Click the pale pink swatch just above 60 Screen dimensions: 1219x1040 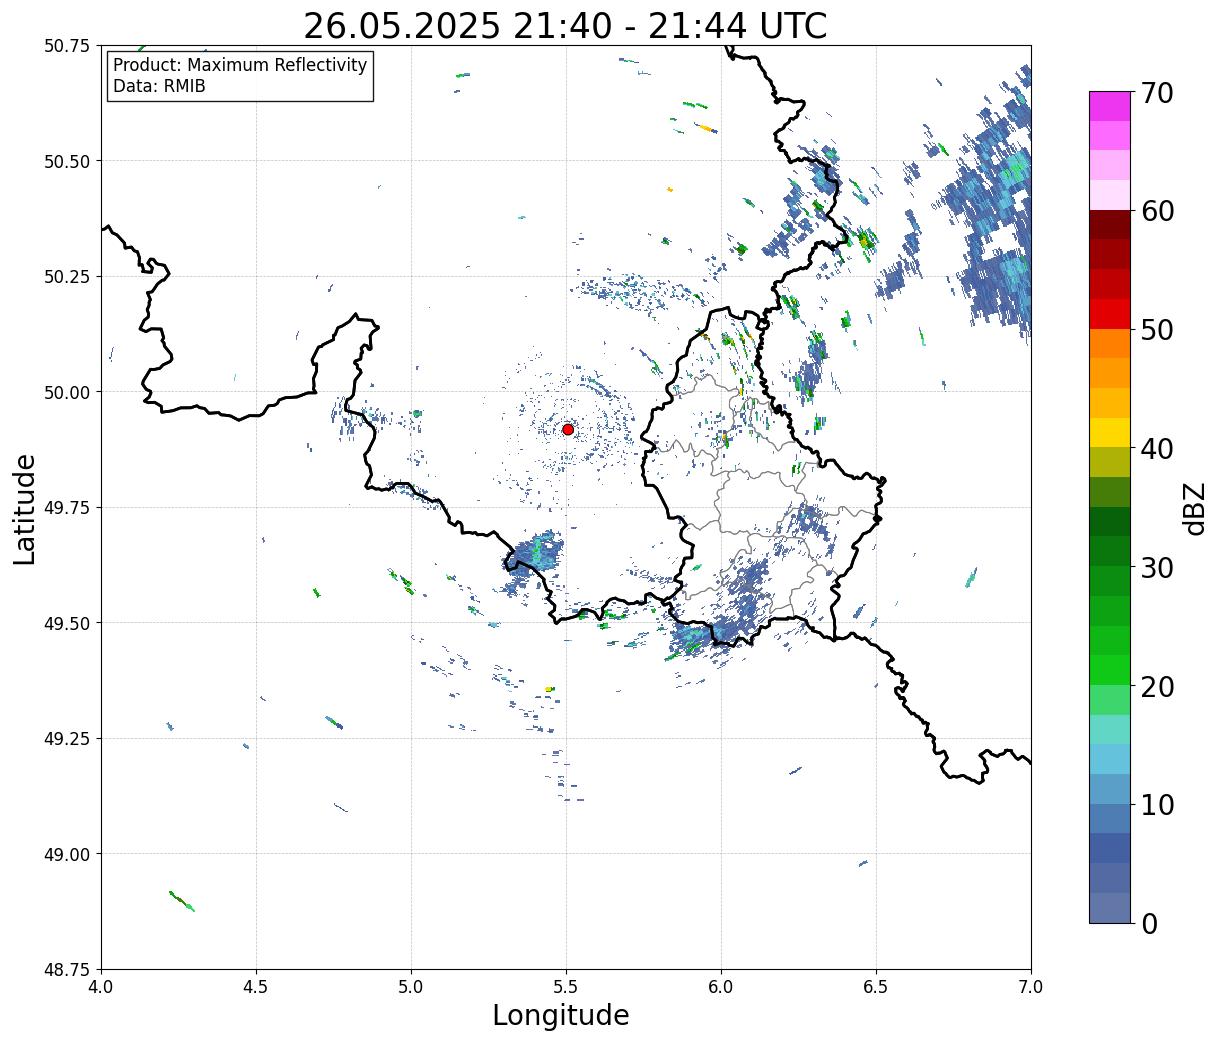1110,195
